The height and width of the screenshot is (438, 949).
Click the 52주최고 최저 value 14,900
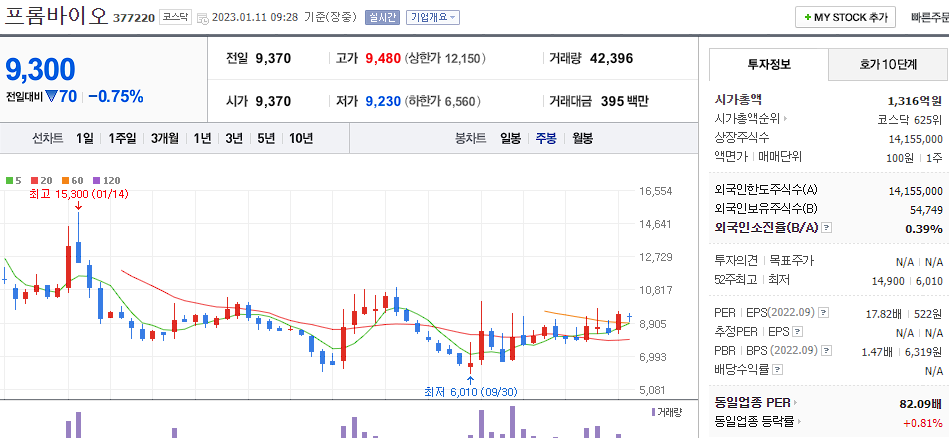pos(888,281)
